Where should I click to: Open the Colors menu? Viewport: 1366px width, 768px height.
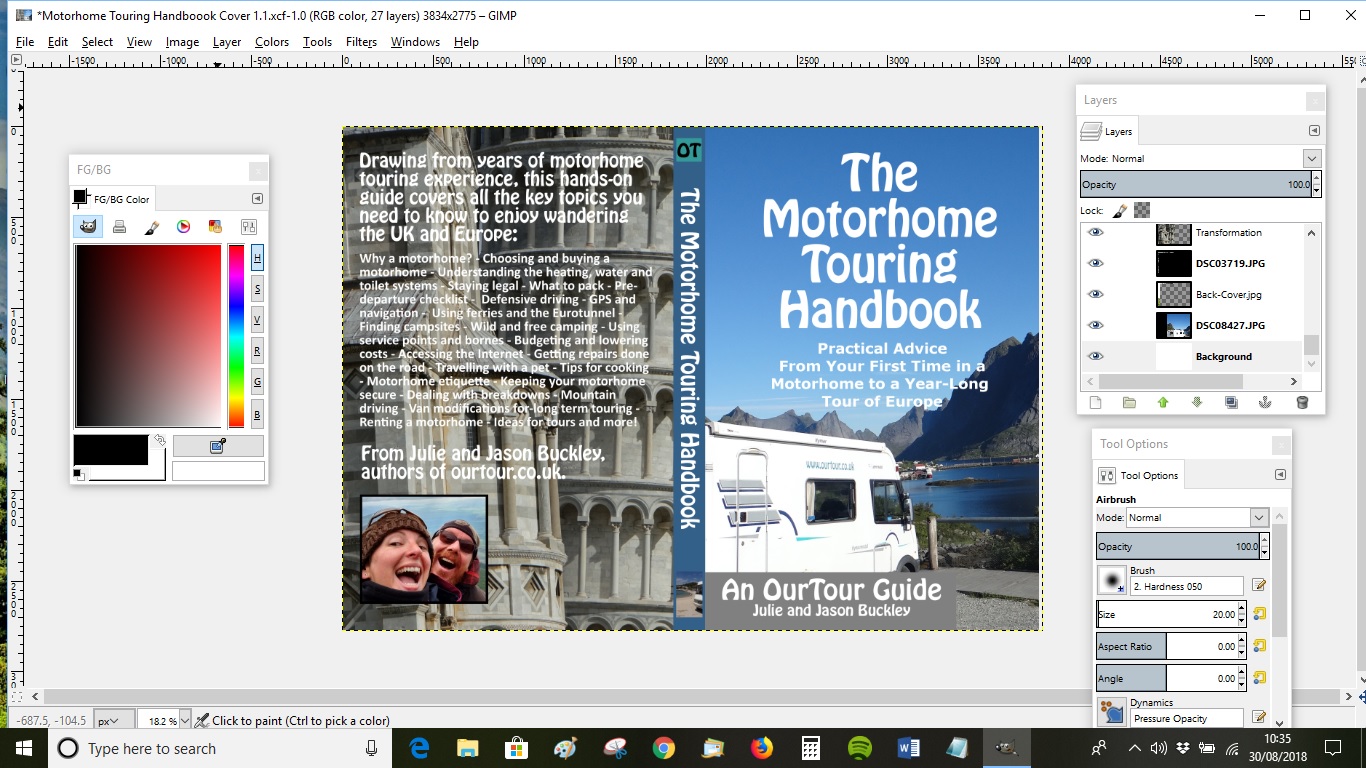[271, 42]
